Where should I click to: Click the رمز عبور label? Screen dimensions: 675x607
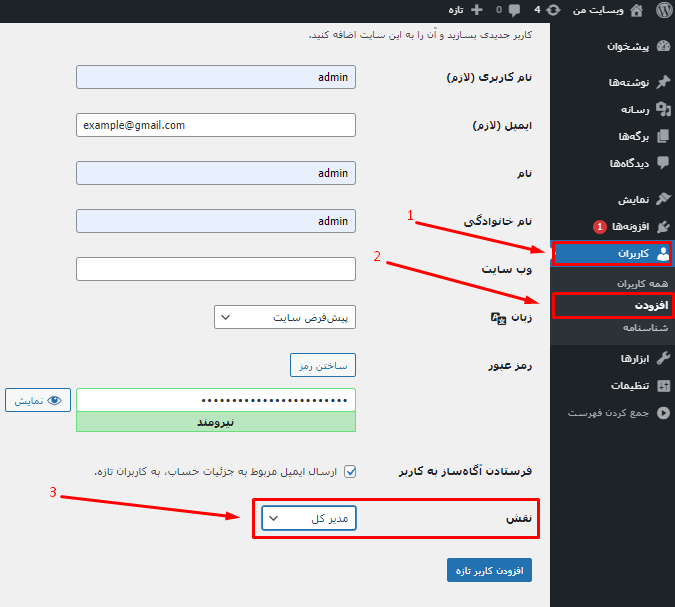[510, 366]
